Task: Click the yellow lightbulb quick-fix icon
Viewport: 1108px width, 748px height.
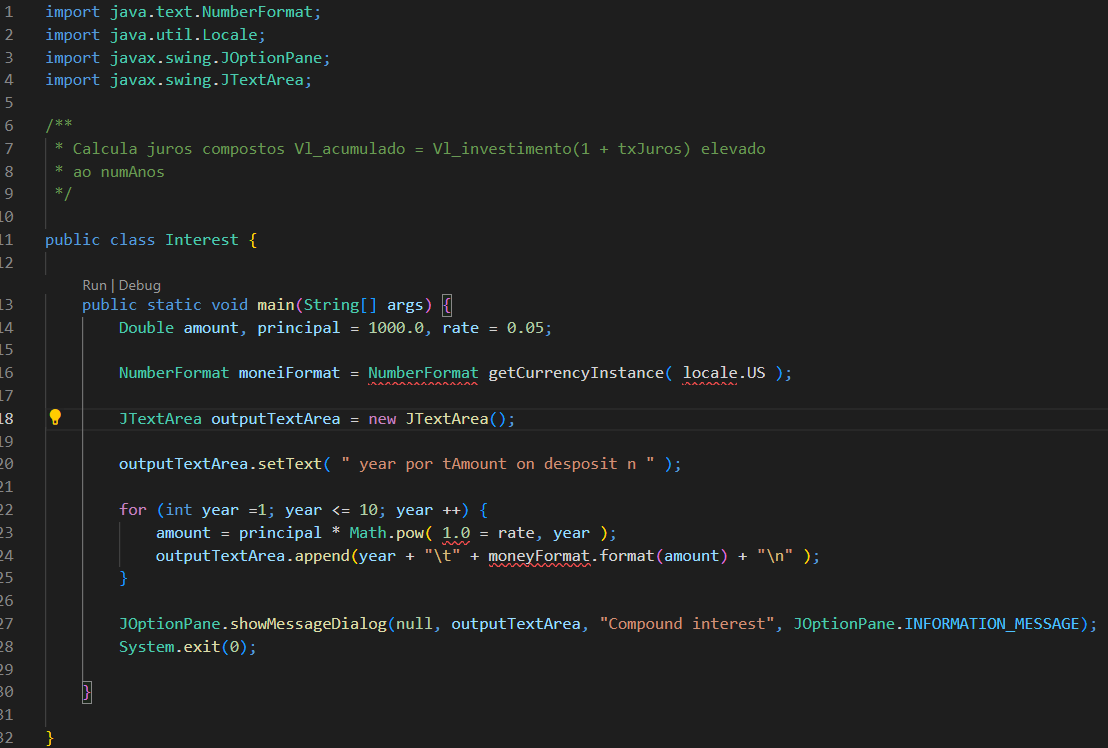Action: click(x=55, y=417)
